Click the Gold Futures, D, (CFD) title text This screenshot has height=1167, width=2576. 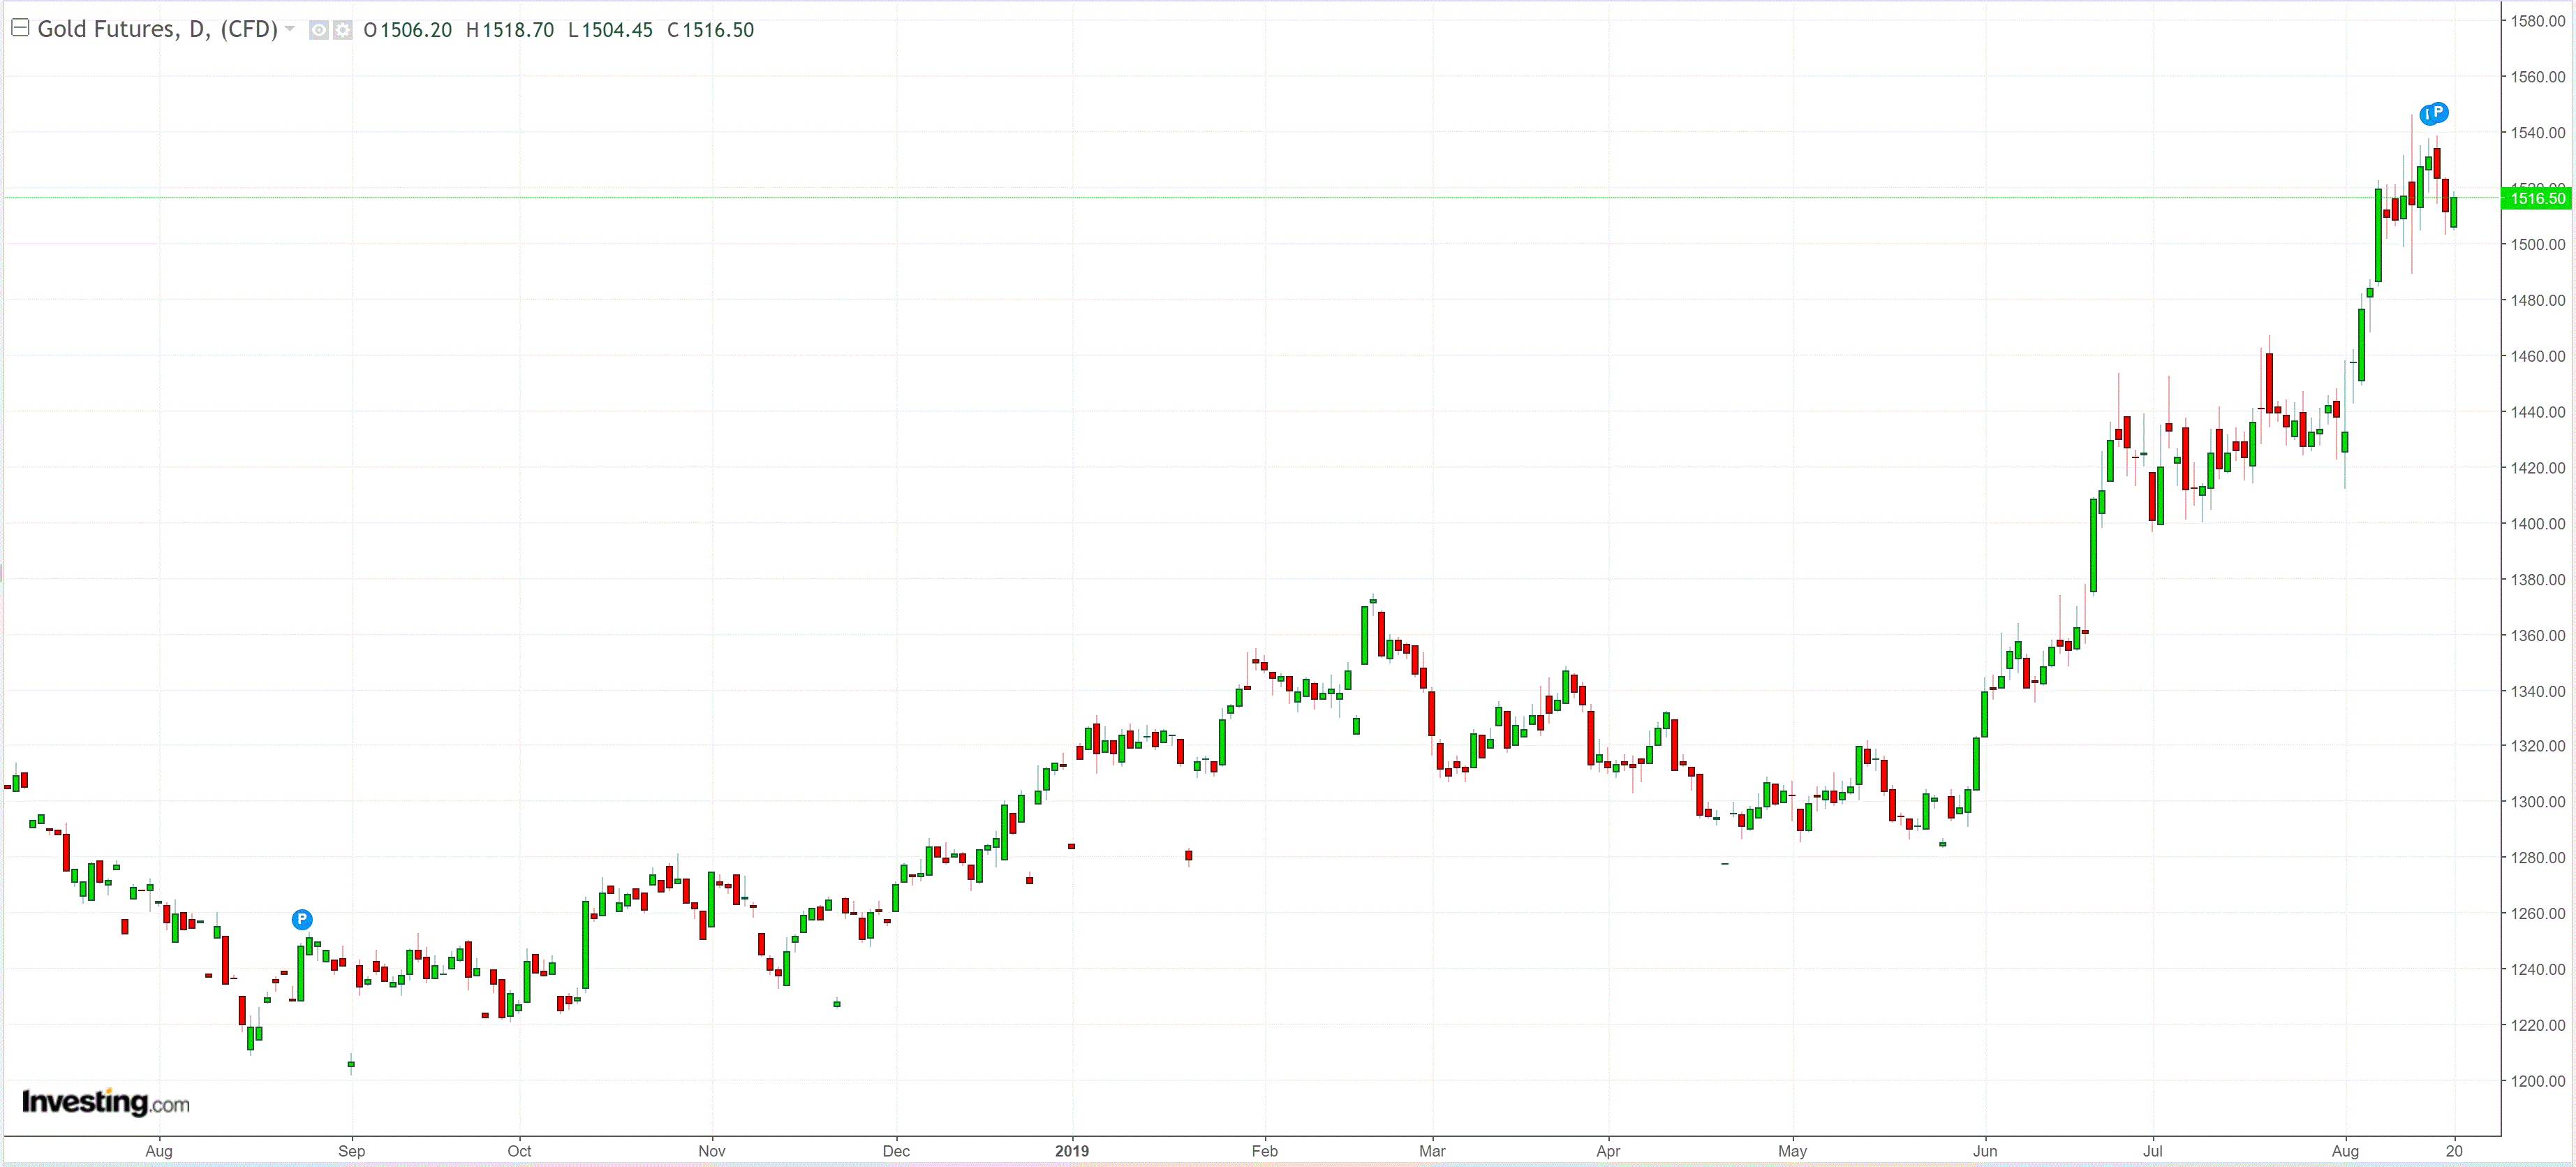coord(157,29)
